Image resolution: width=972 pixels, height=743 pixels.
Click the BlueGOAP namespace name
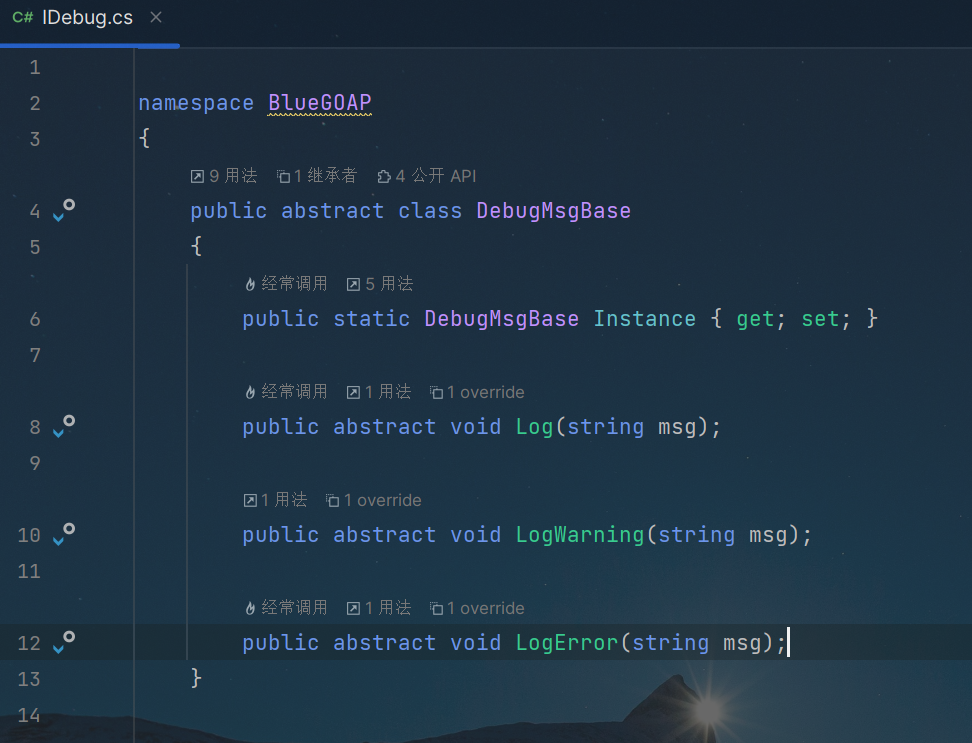[320, 102]
